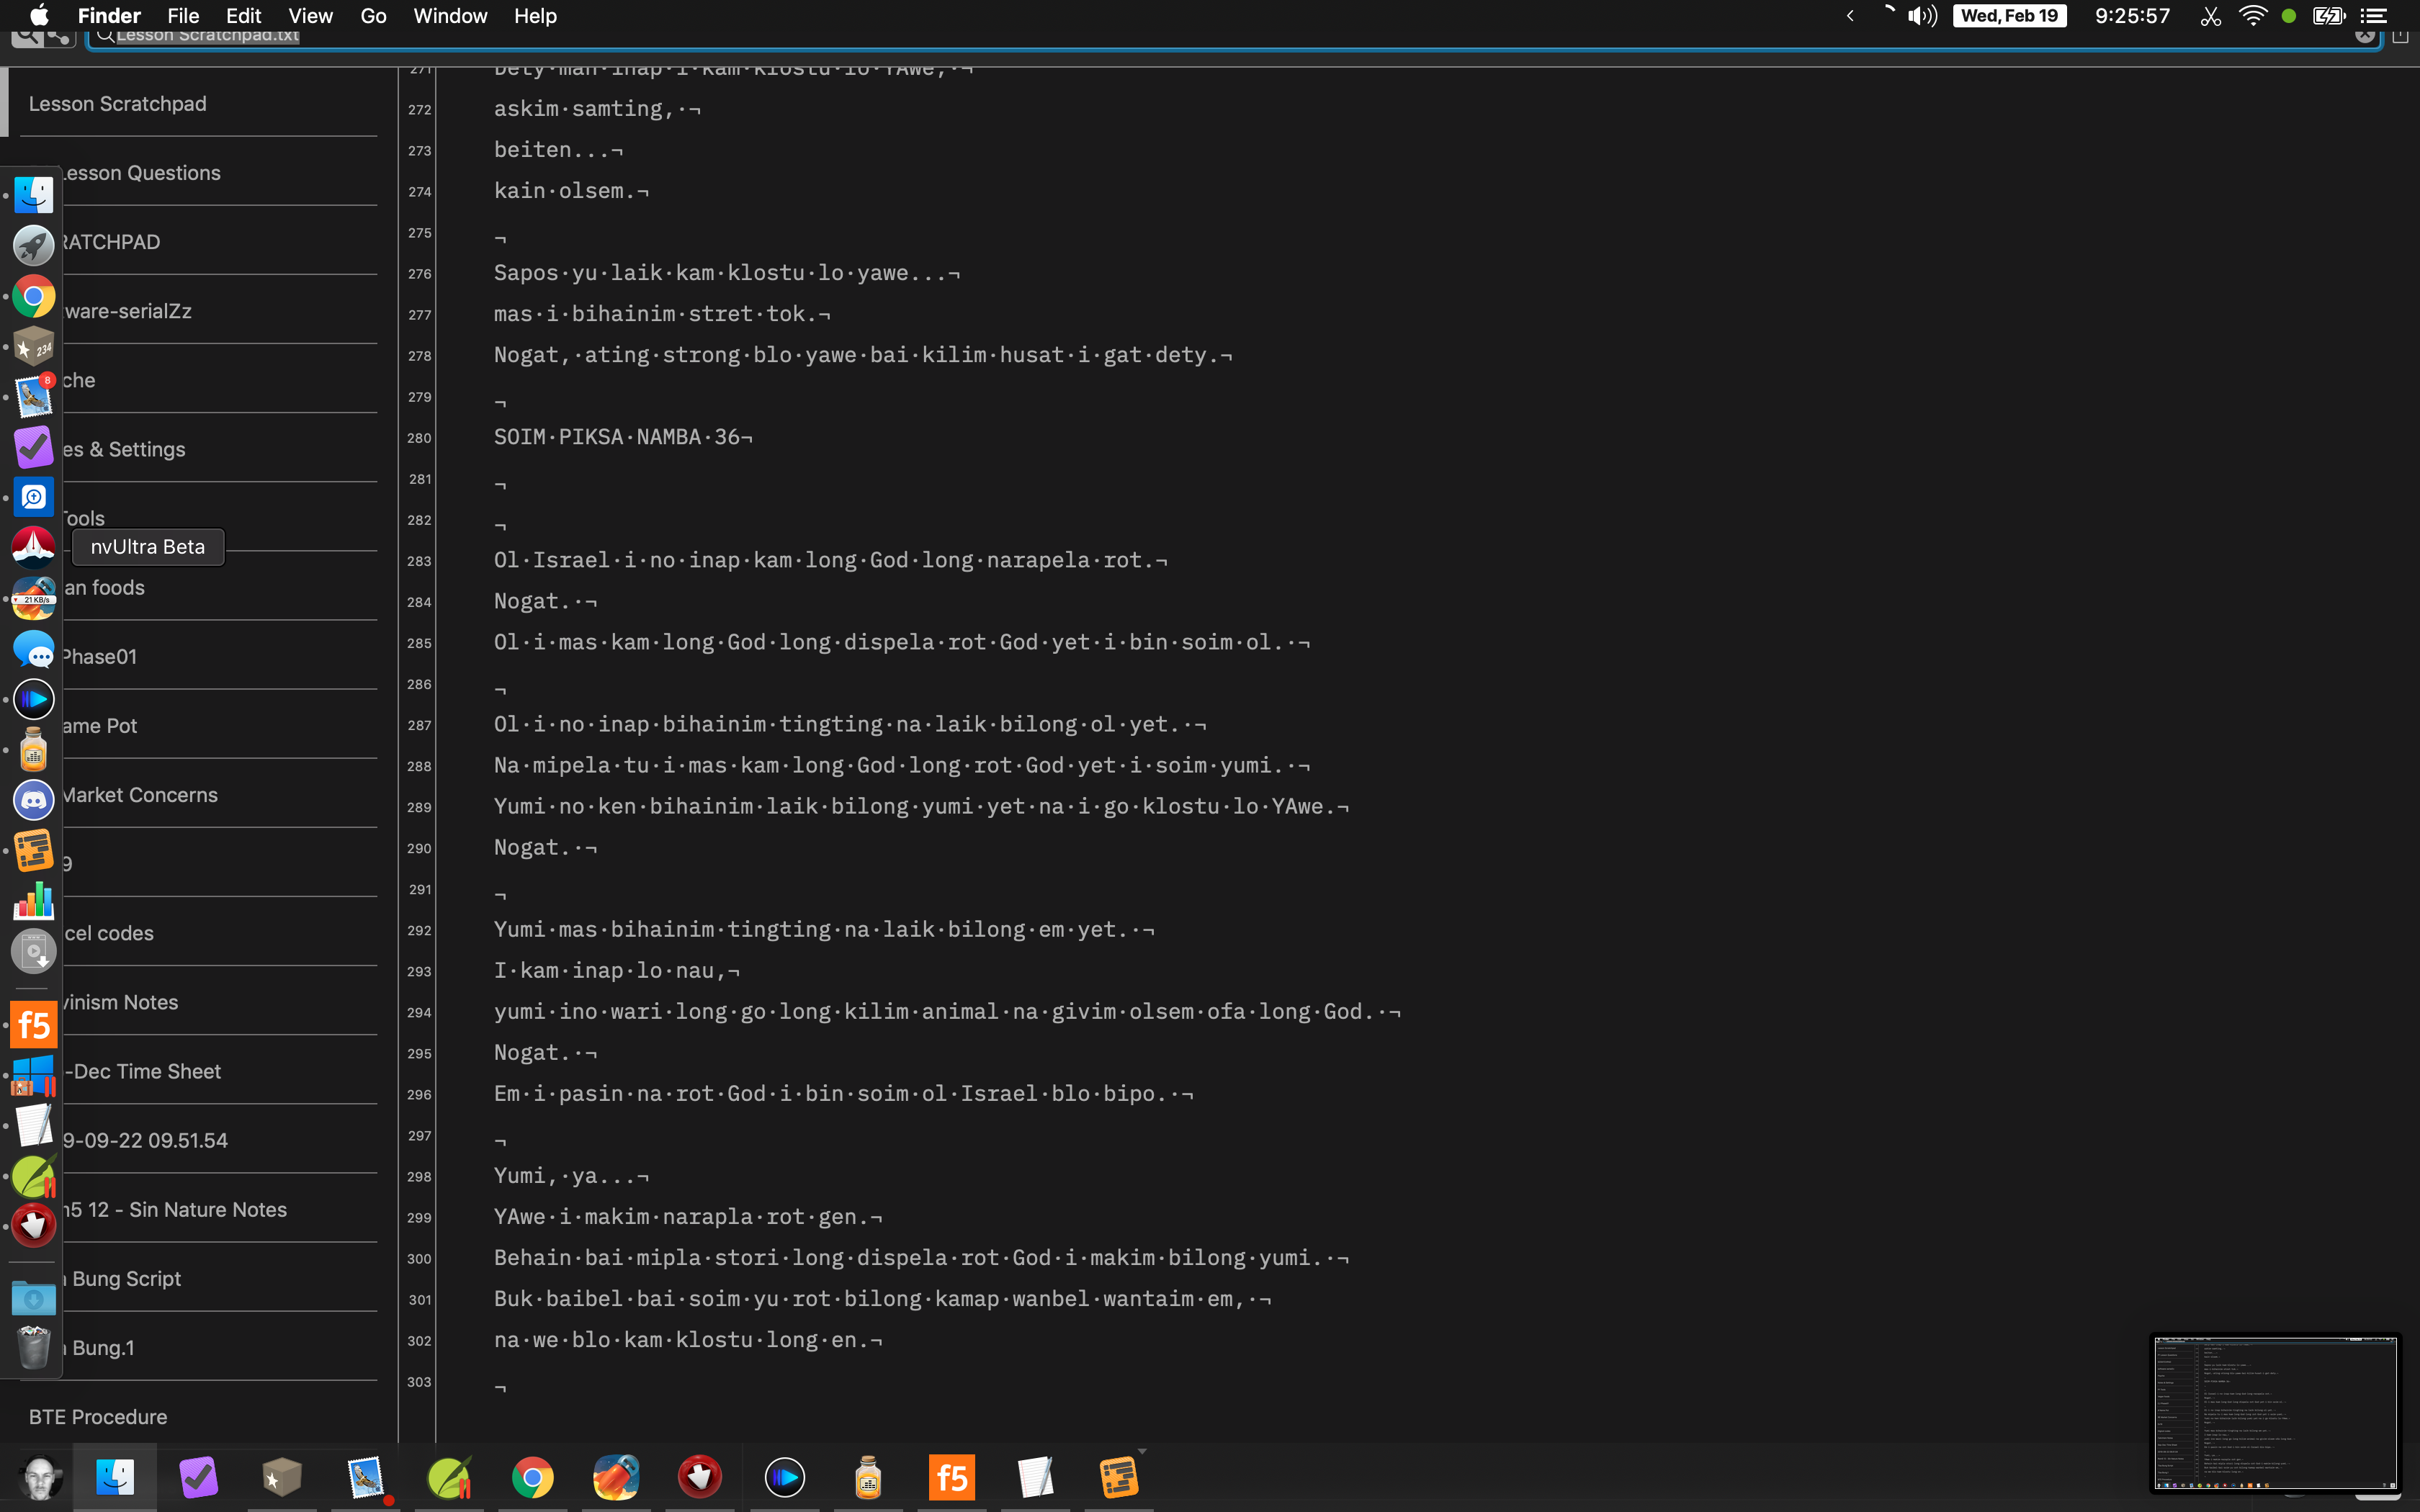This screenshot has width=2420, height=1512.
Task: Expand hidden menu bar items with chevron
Action: pos(1850,16)
